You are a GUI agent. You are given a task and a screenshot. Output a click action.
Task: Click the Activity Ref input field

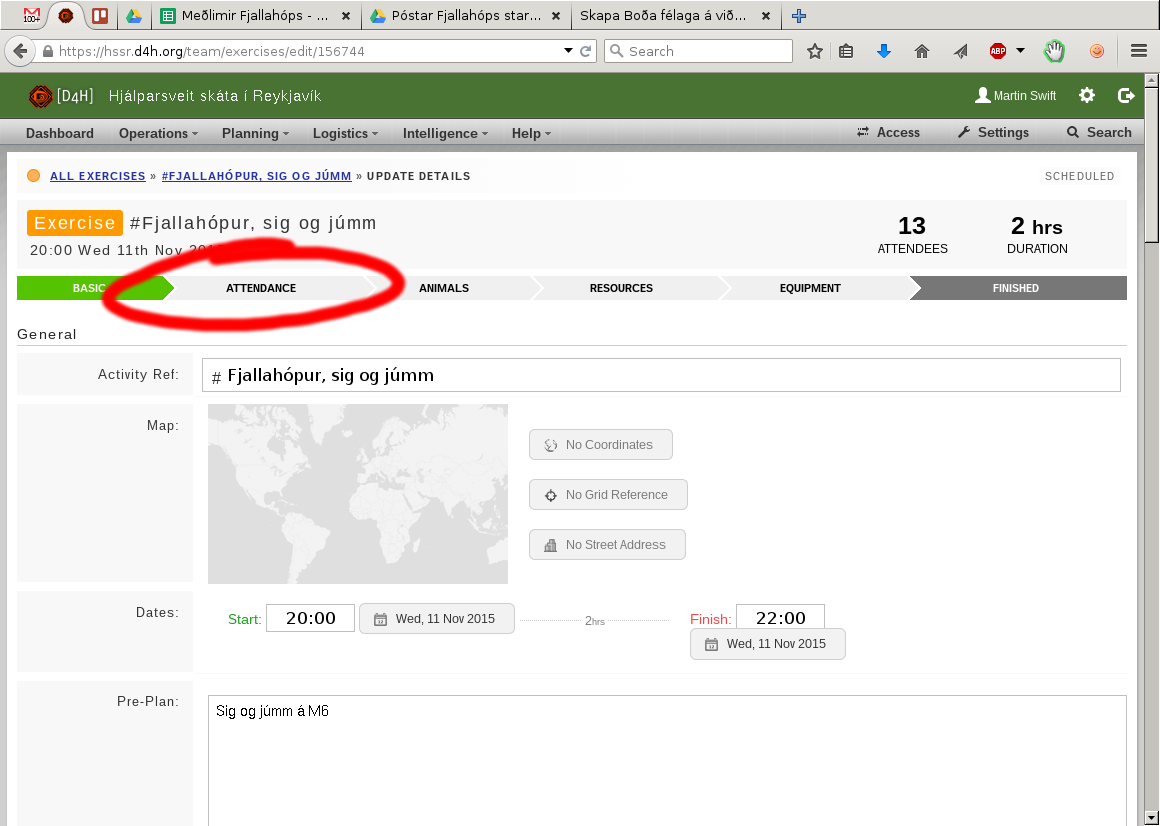[x=661, y=375]
